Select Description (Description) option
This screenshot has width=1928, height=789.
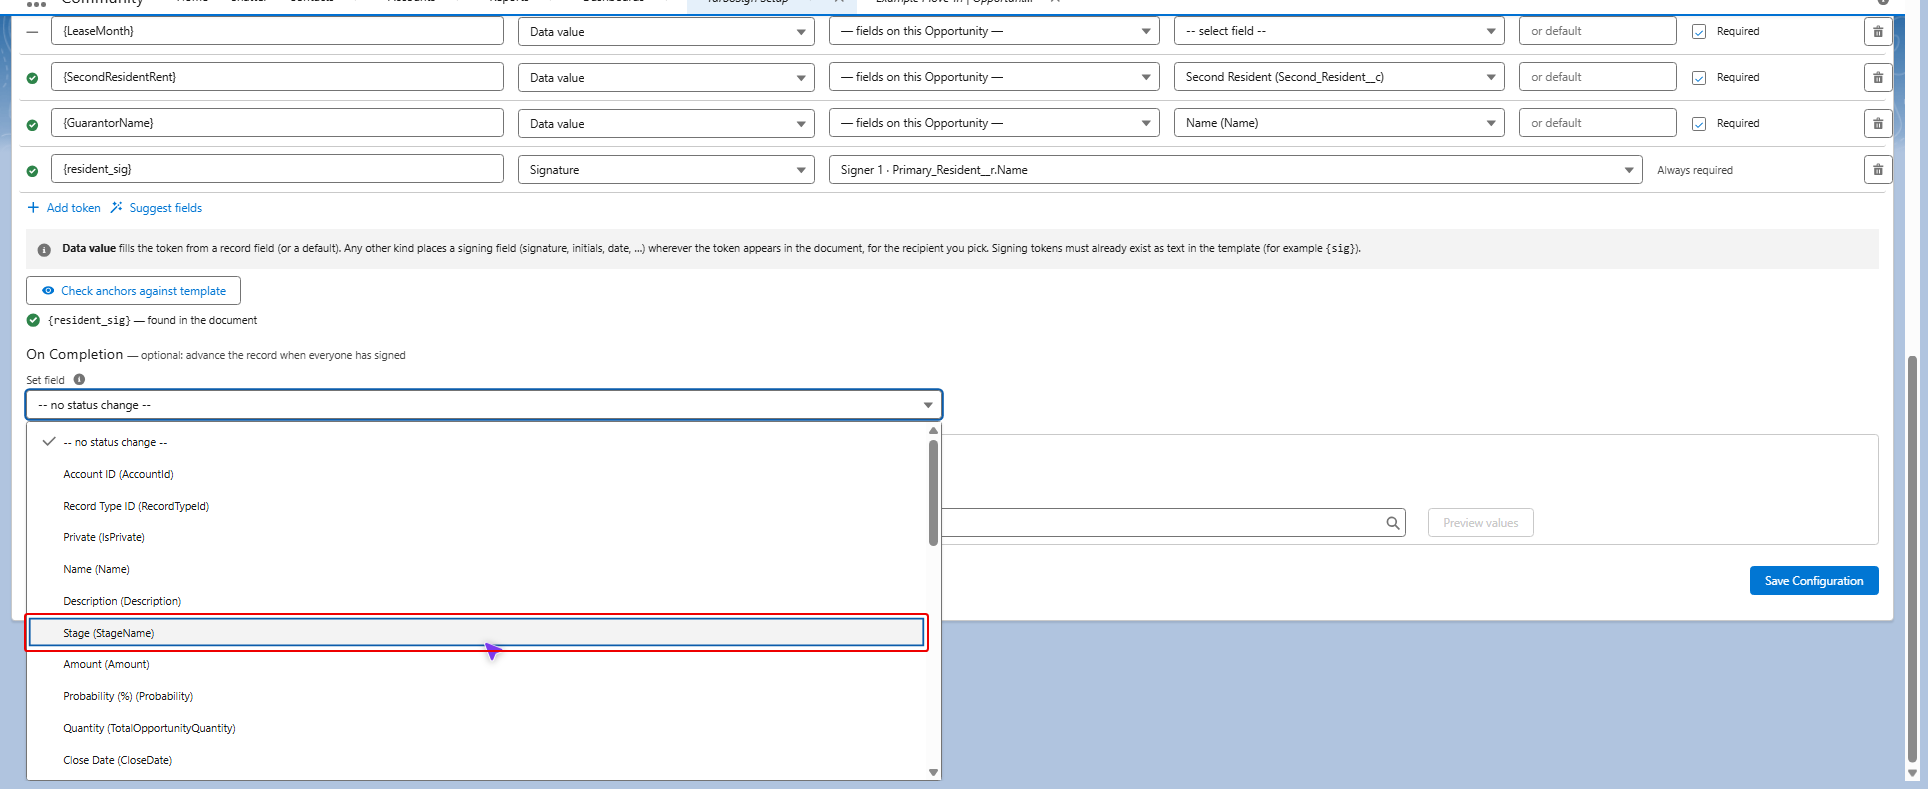(x=477, y=601)
